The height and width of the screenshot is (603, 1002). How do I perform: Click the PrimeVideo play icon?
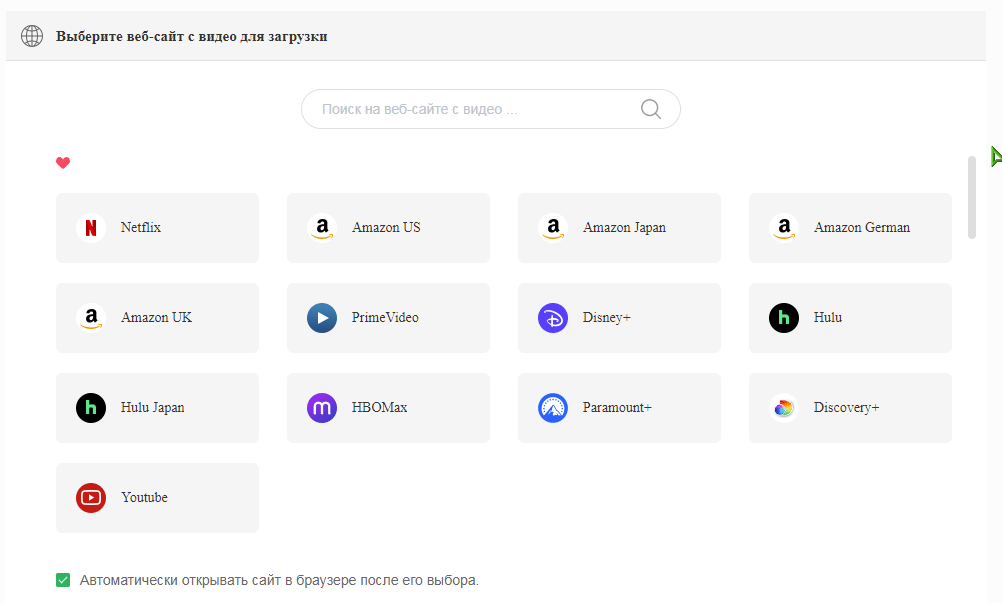point(322,318)
